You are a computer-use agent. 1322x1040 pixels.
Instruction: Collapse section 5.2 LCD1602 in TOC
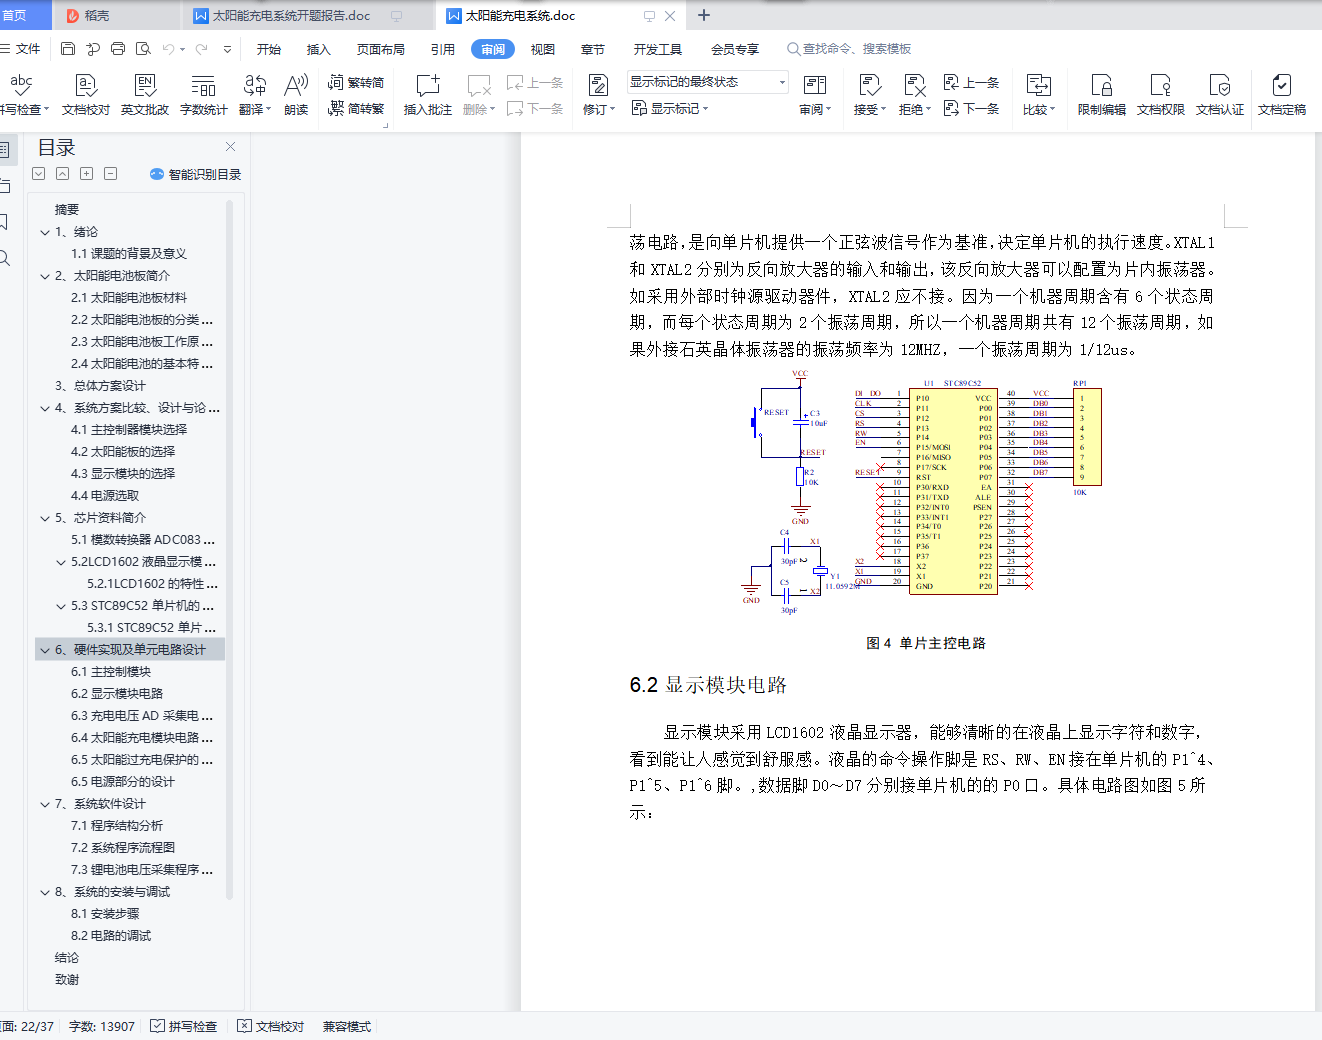[x=61, y=562]
